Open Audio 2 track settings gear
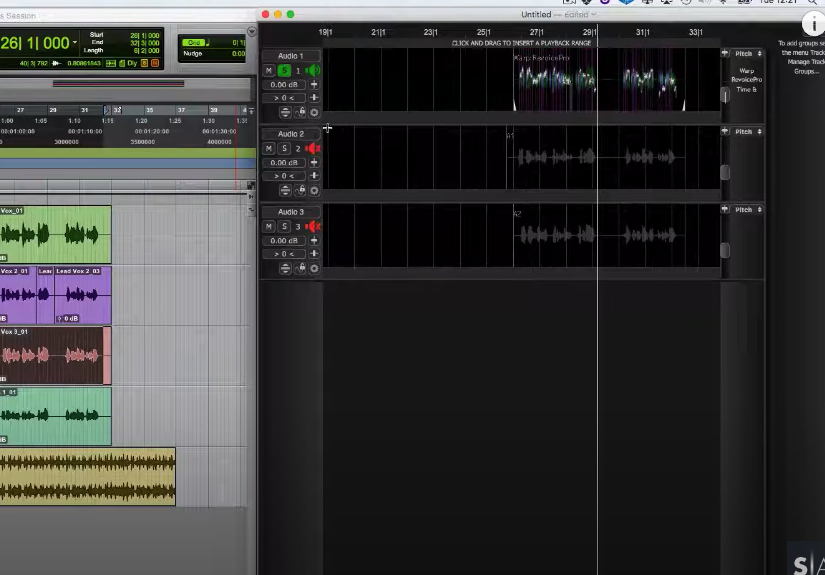 tap(314, 190)
